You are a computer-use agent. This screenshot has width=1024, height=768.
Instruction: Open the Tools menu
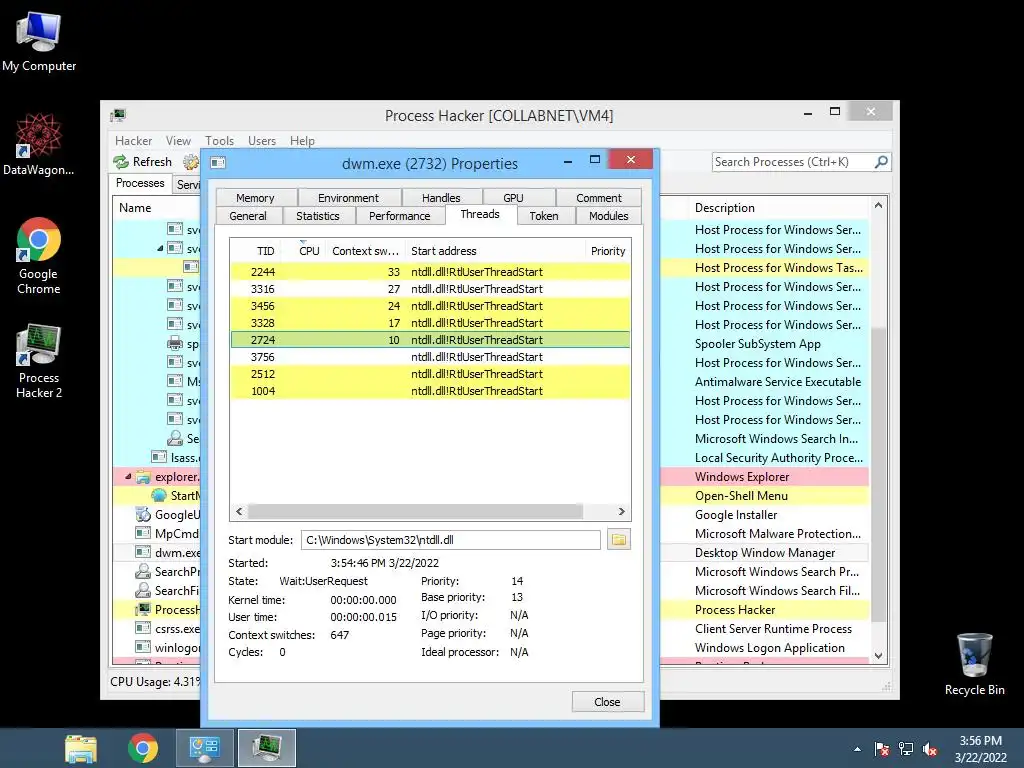(x=219, y=140)
